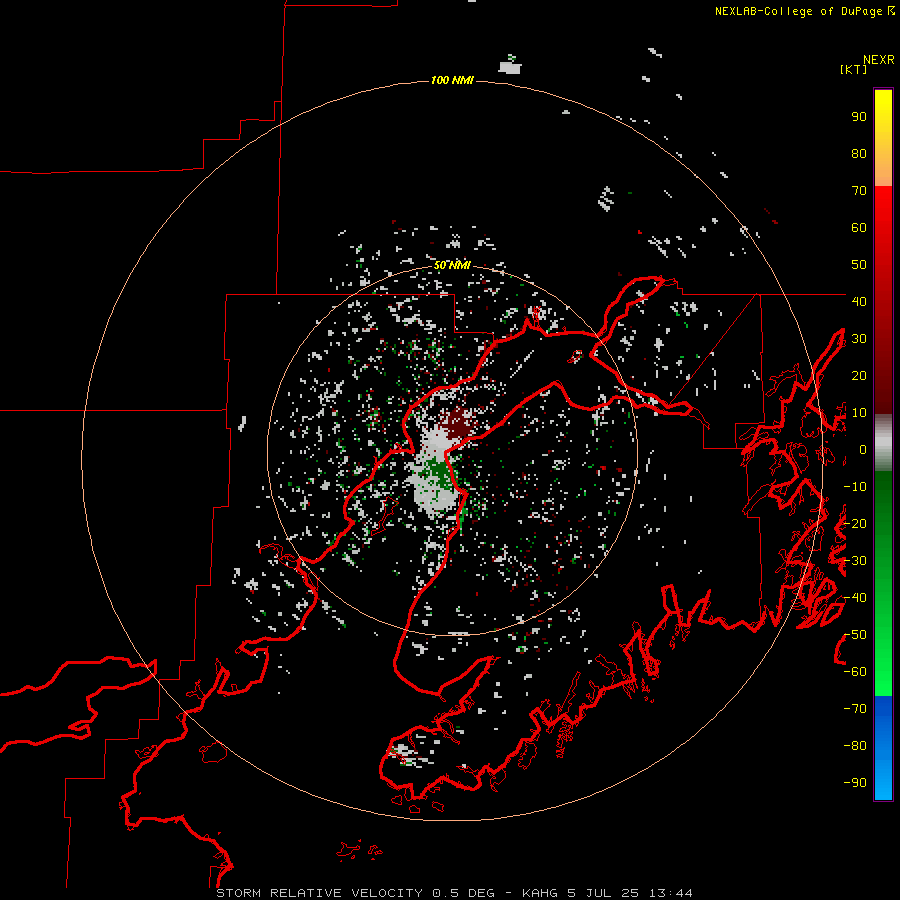Pick the red segment of the velocity color bar
900x900 pixels.
point(883,300)
